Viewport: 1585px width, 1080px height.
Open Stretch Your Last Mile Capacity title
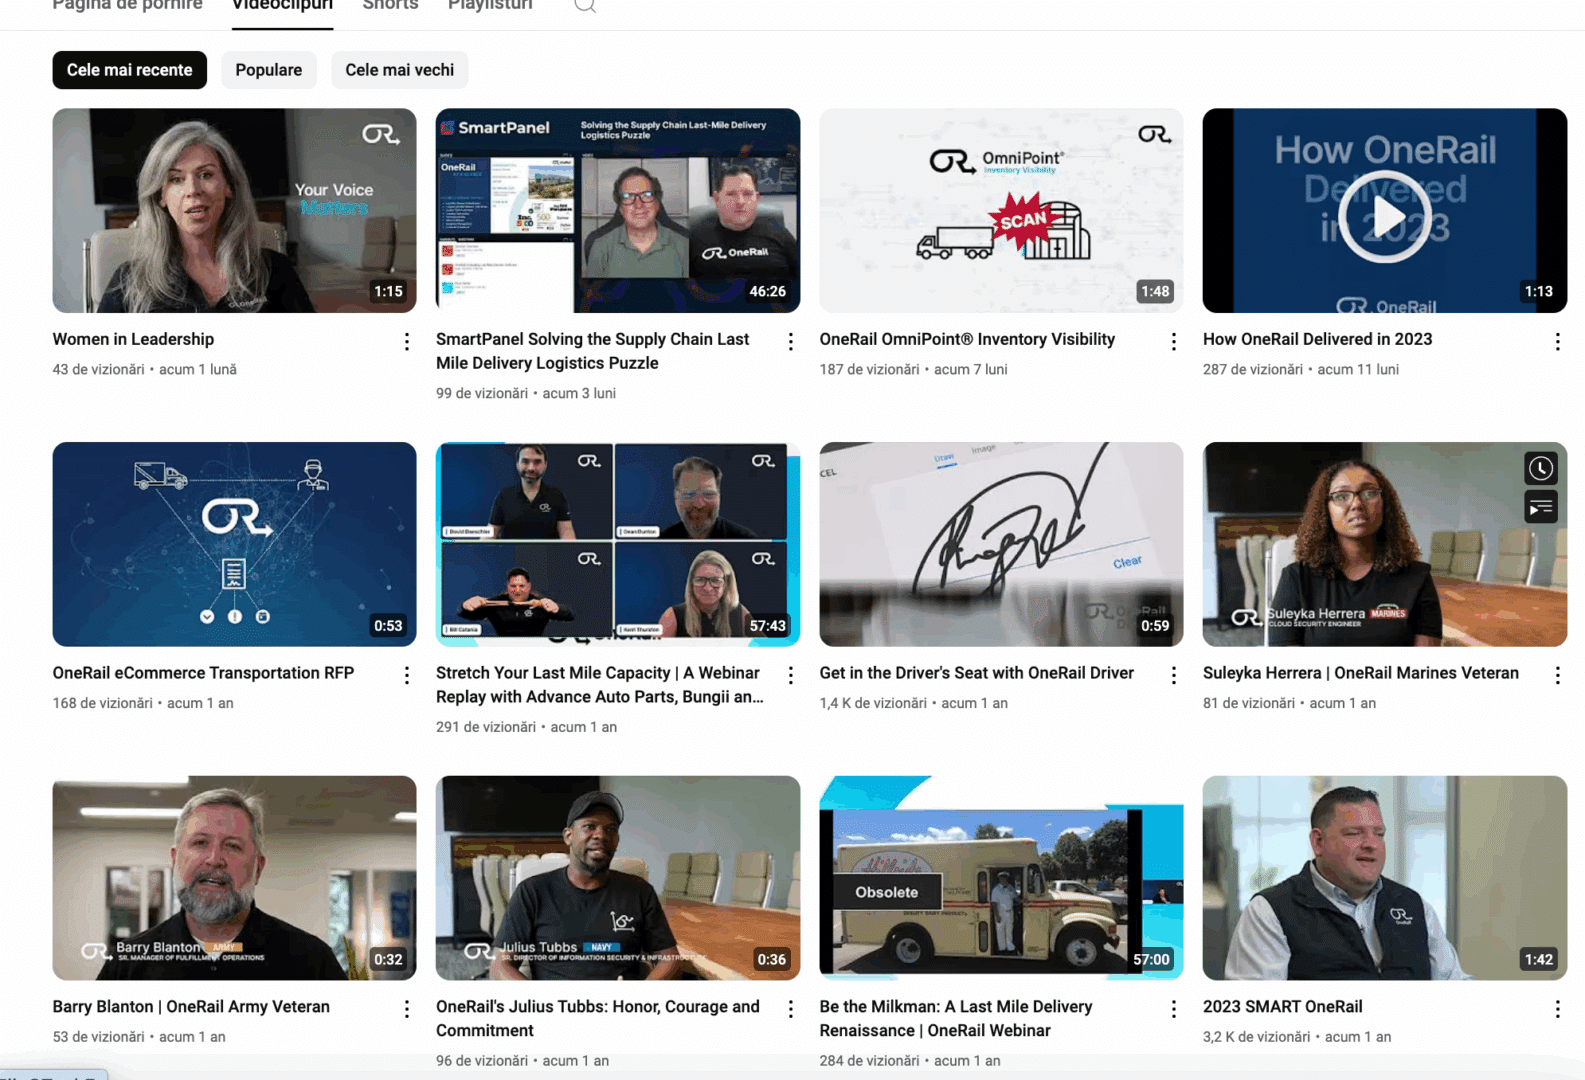599,685
